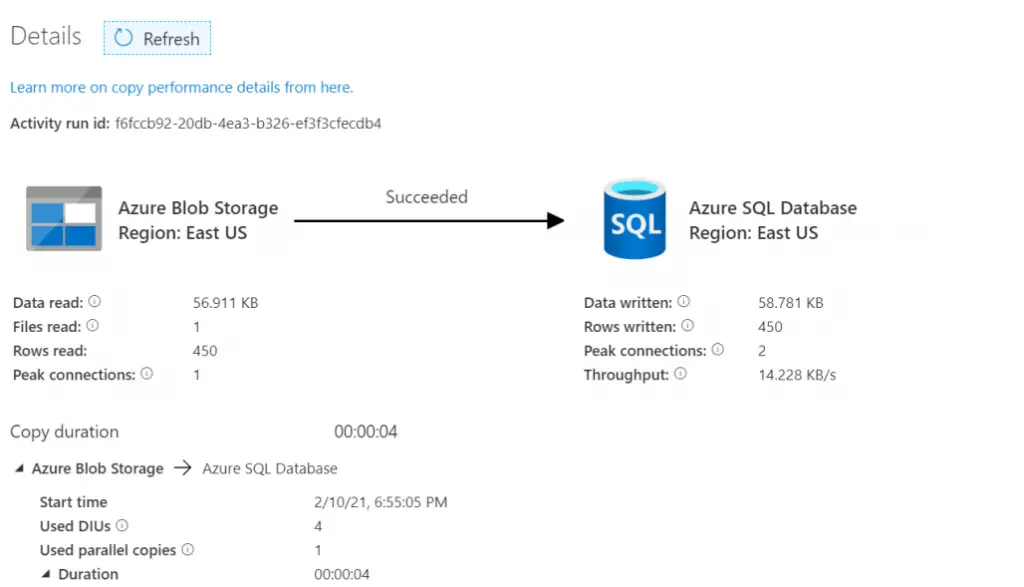Click the Azure SQL Database text in copy path
The height and width of the screenshot is (587, 1024).
(270, 468)
